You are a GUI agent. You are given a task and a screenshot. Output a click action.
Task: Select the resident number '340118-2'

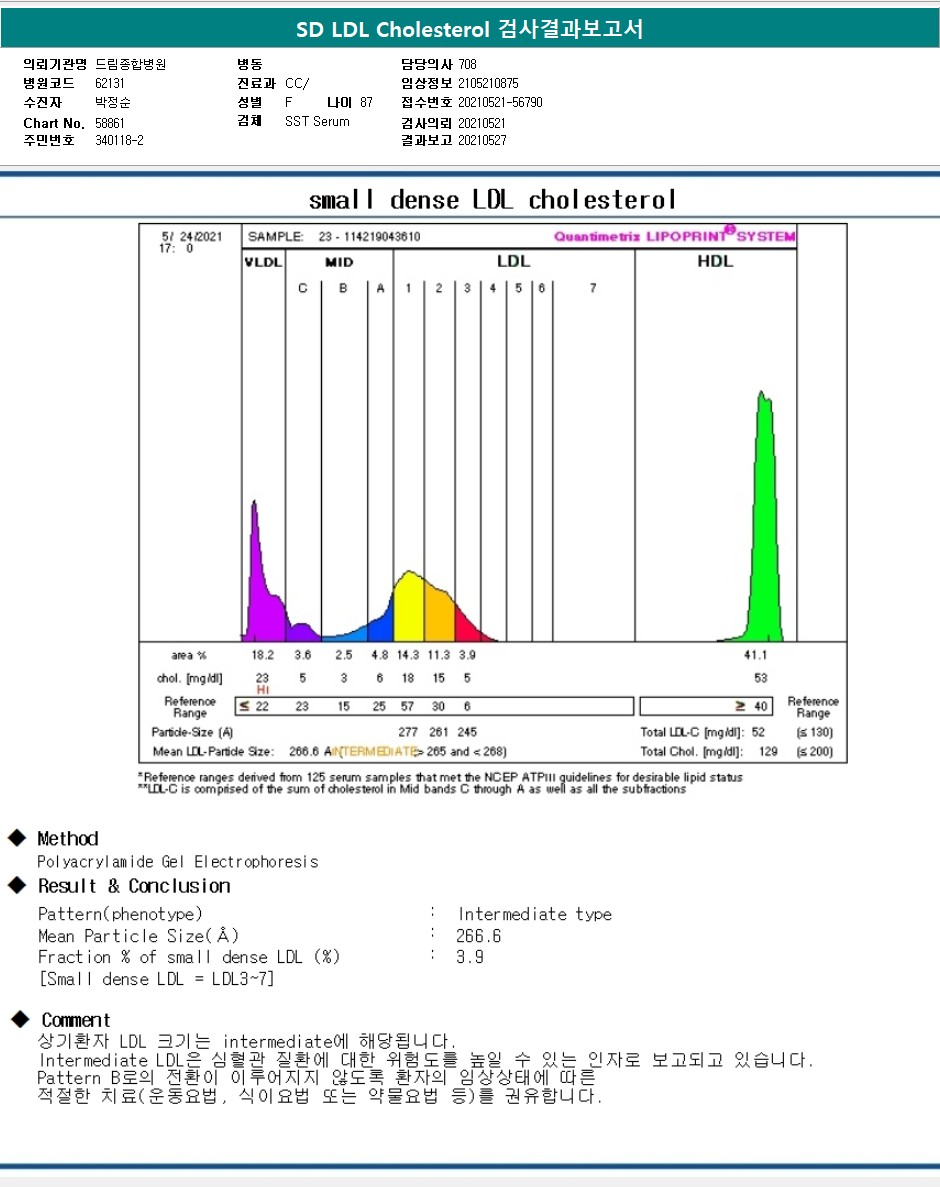(119, 140)
